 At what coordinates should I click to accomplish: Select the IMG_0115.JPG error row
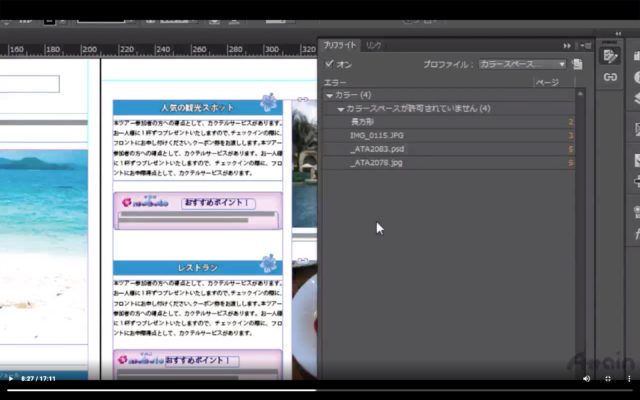(449, 135)
